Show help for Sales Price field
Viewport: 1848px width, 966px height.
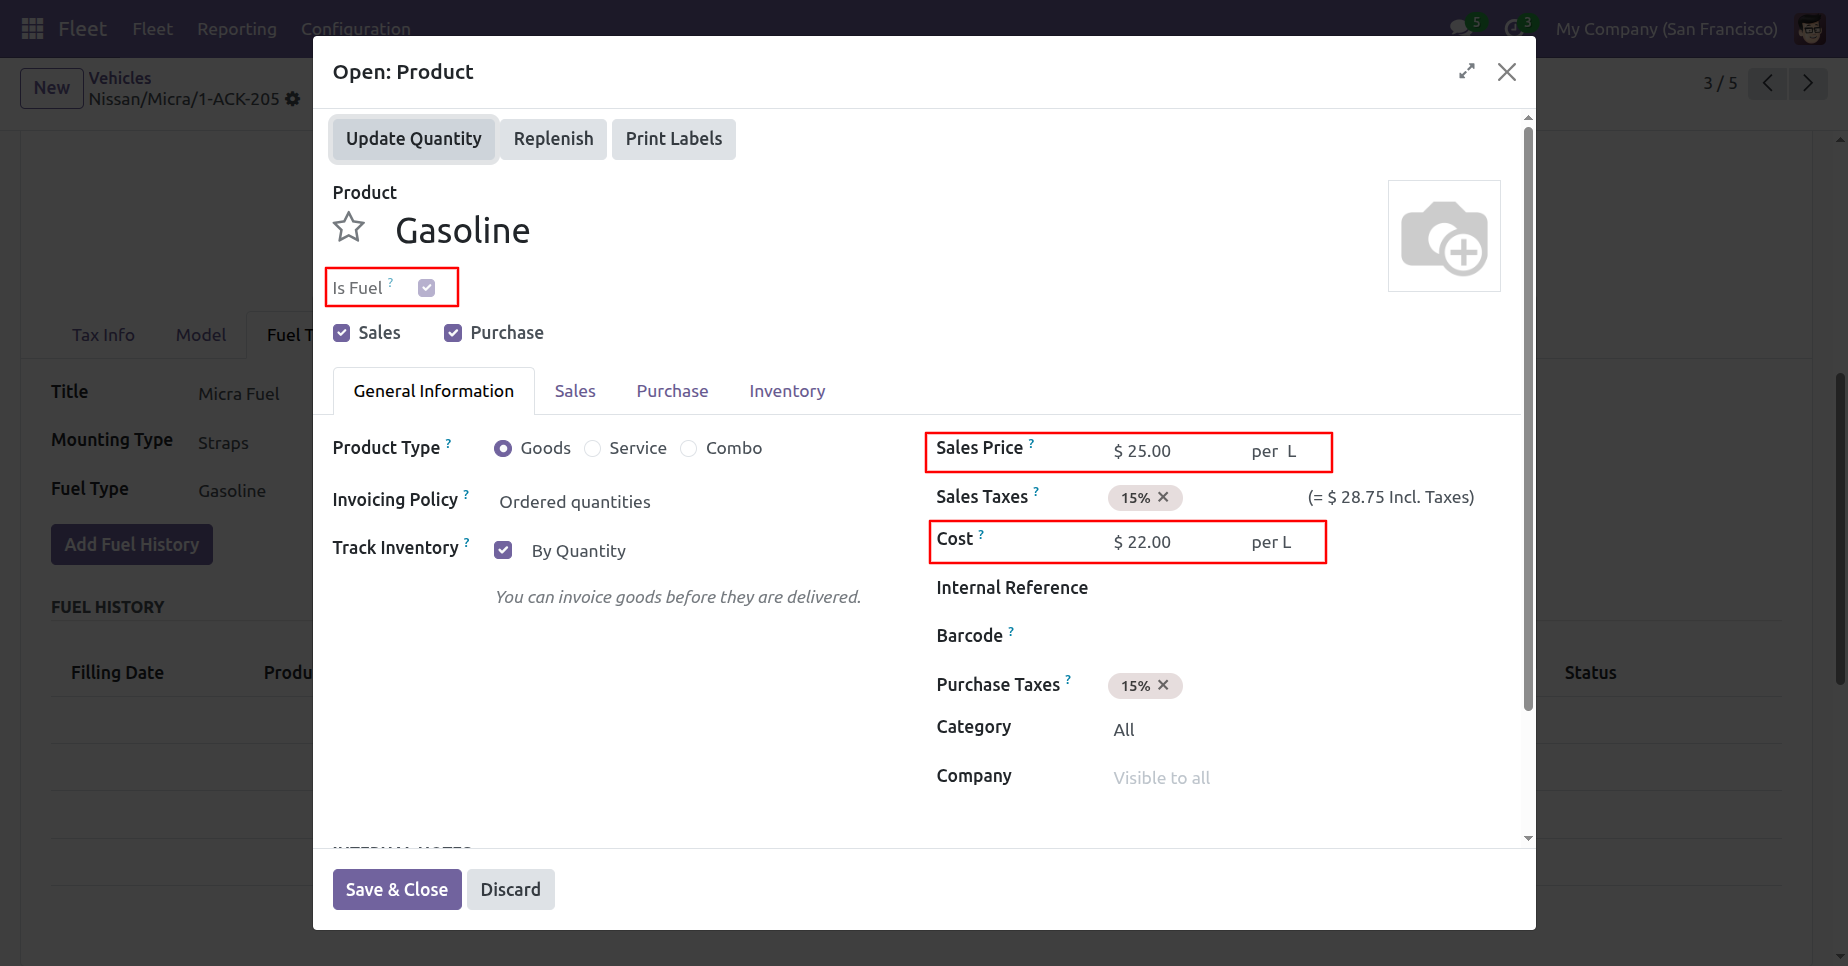coord(1032,442)
